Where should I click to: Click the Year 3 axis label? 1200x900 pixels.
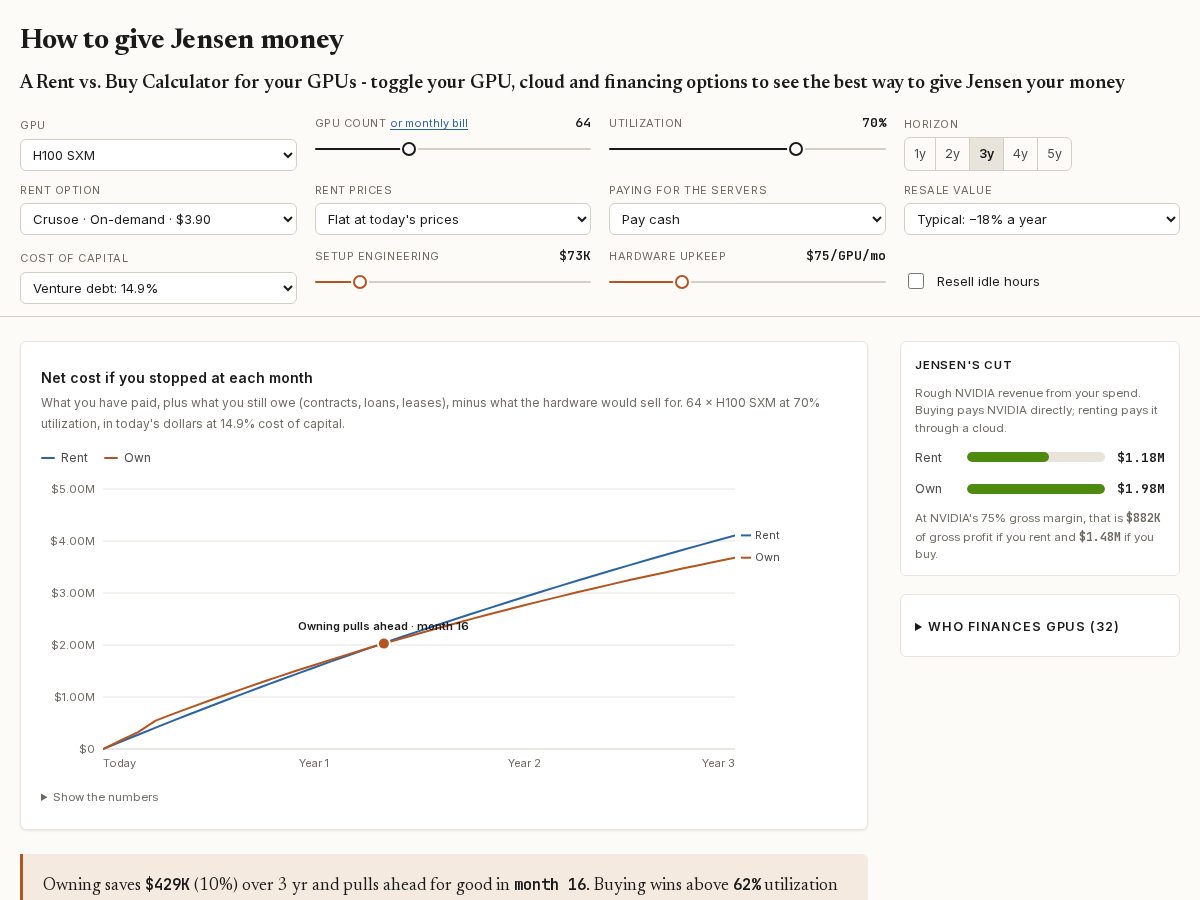click(x=718, y=763)
